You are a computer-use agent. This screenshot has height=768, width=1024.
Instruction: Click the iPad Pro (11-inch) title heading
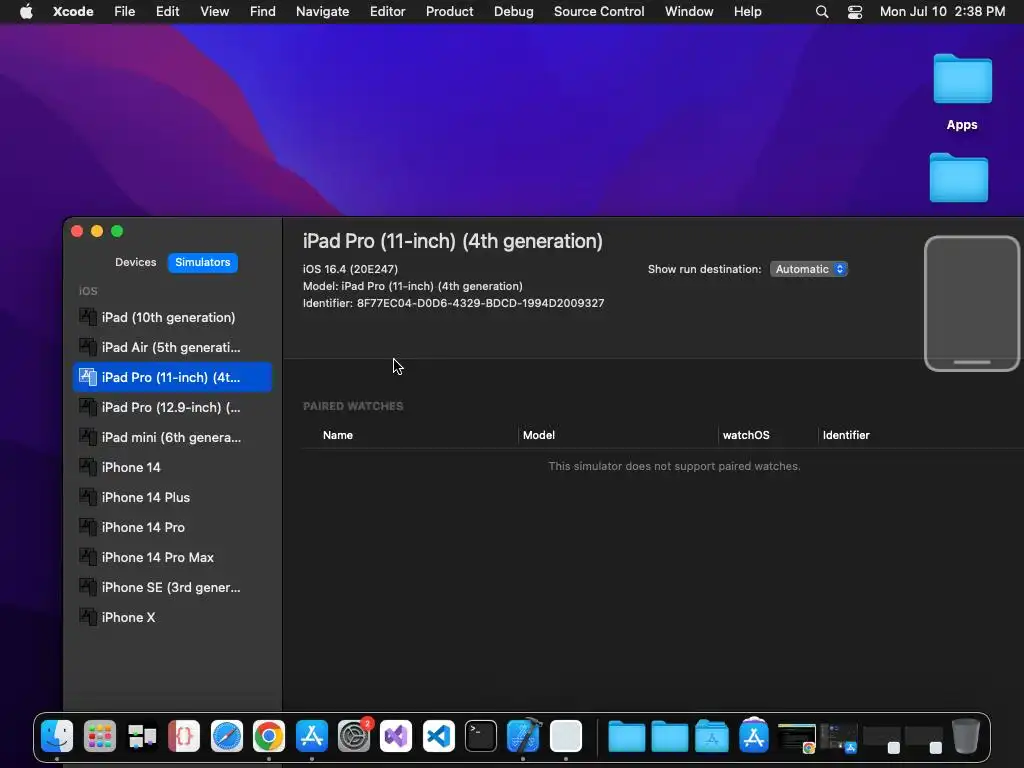[453, 242]
